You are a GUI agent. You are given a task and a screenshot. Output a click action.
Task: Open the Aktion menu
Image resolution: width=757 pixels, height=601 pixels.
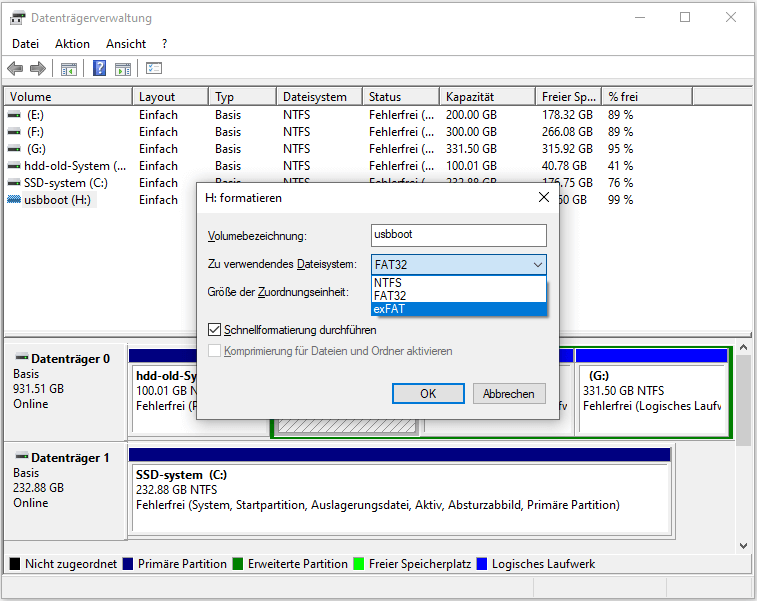tap(72, 44)
